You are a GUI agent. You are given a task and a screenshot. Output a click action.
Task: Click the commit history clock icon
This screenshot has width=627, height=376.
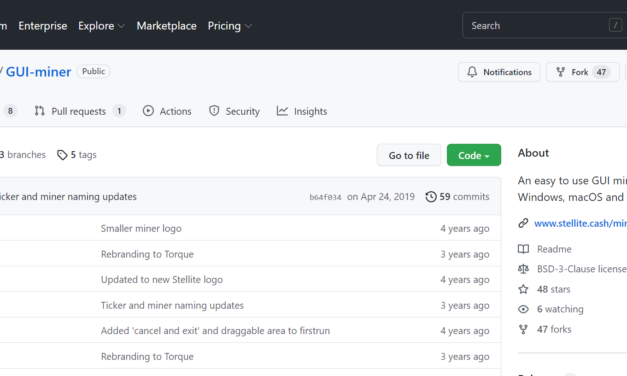(x=431, y=197)
